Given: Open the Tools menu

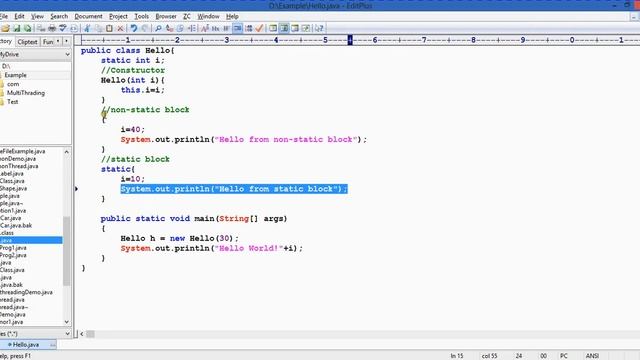Looking at the screenshot, I should [141, 16].
